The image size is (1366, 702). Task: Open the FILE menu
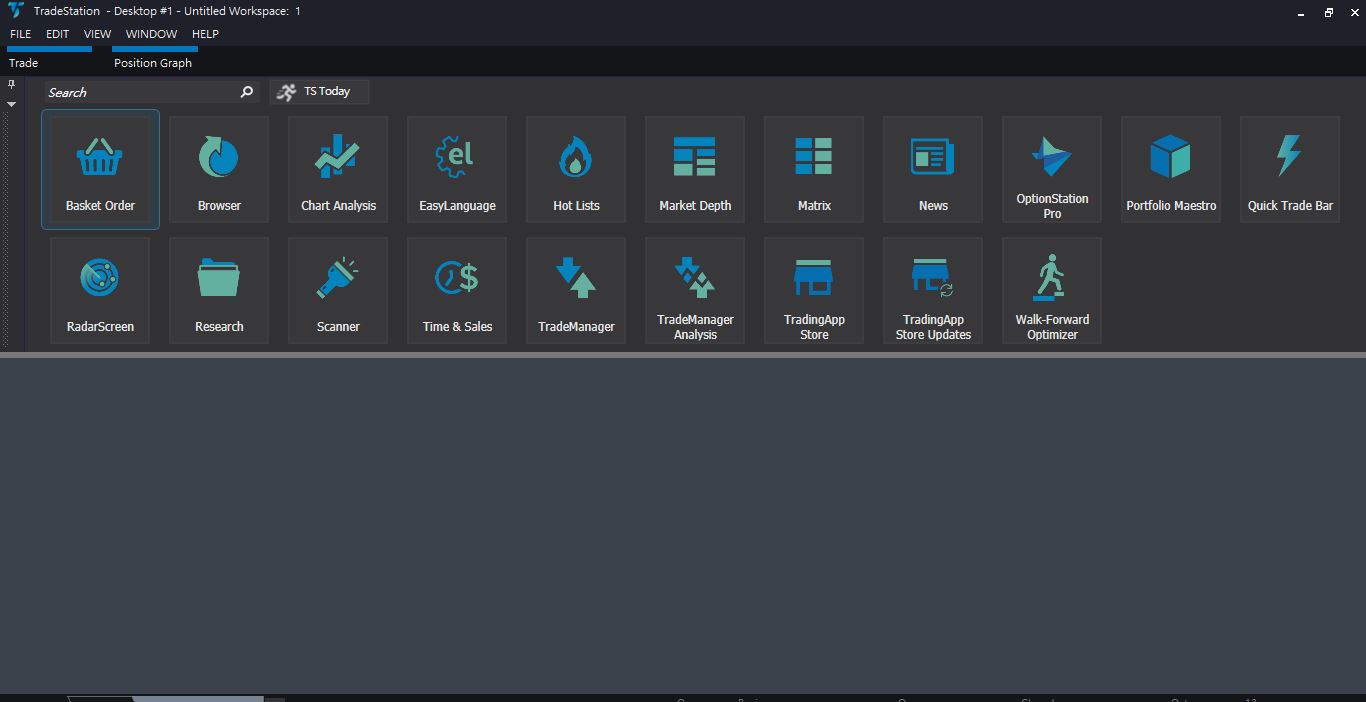click(x=20, y=34)
